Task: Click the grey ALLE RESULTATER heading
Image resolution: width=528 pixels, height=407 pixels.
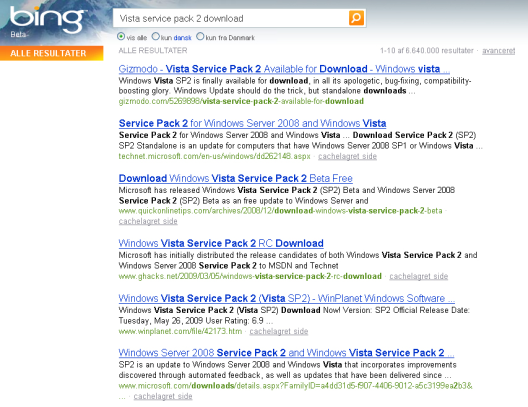Action: (153, 50)
